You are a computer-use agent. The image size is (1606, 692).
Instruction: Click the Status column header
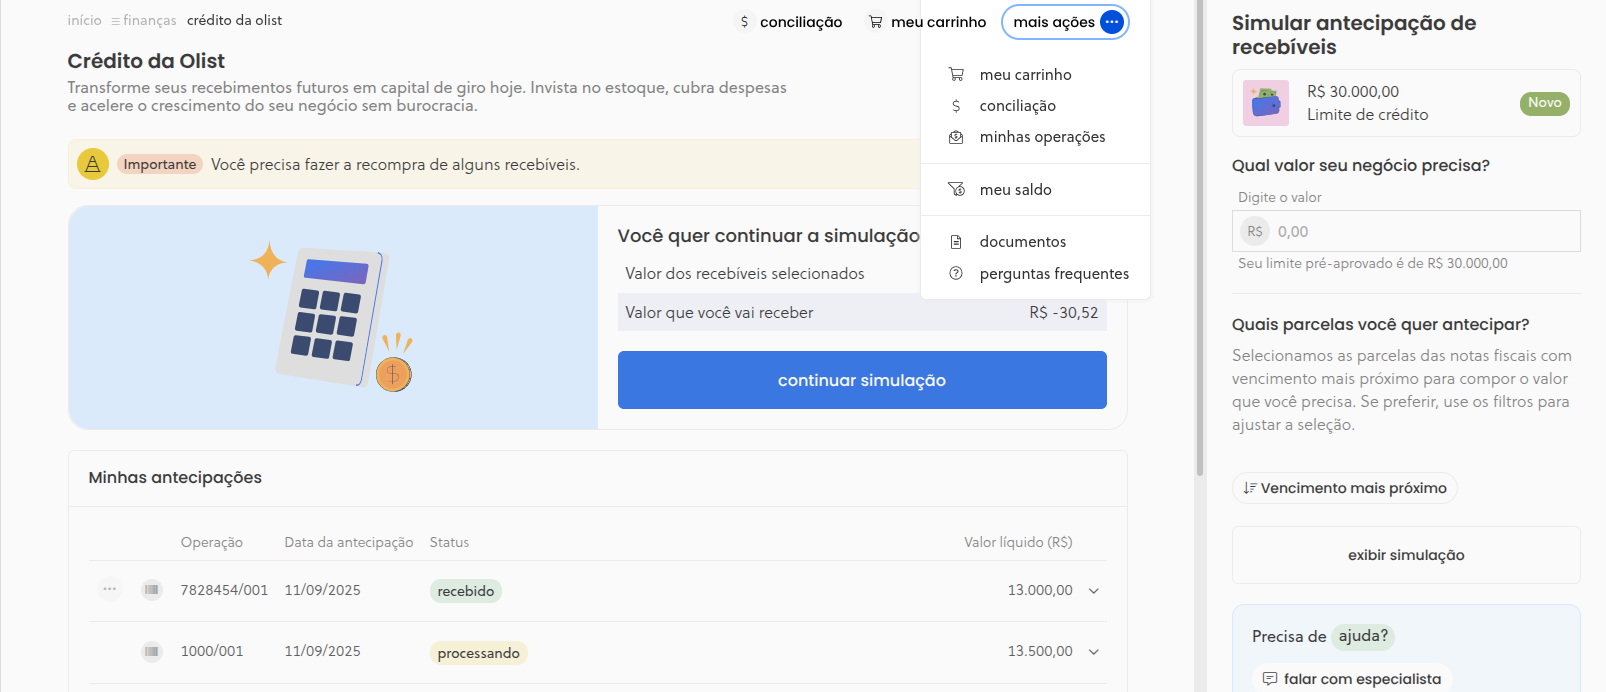(449, 542)
